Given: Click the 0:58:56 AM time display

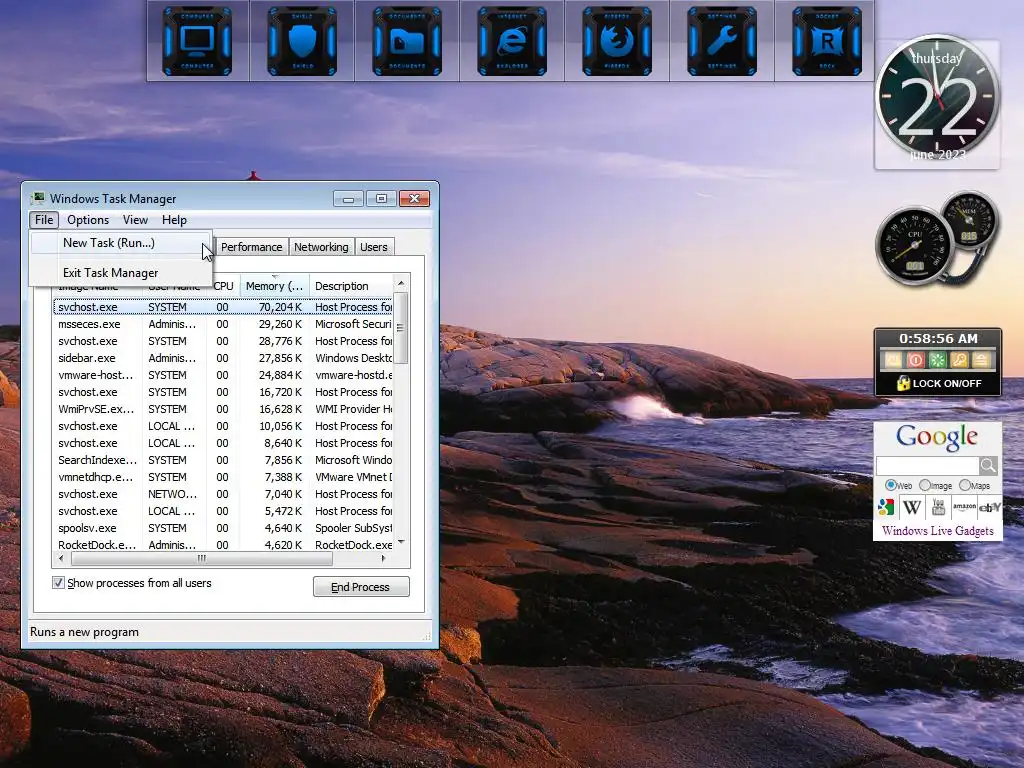Looking at the screenshot, I should [x=938, y=338].
